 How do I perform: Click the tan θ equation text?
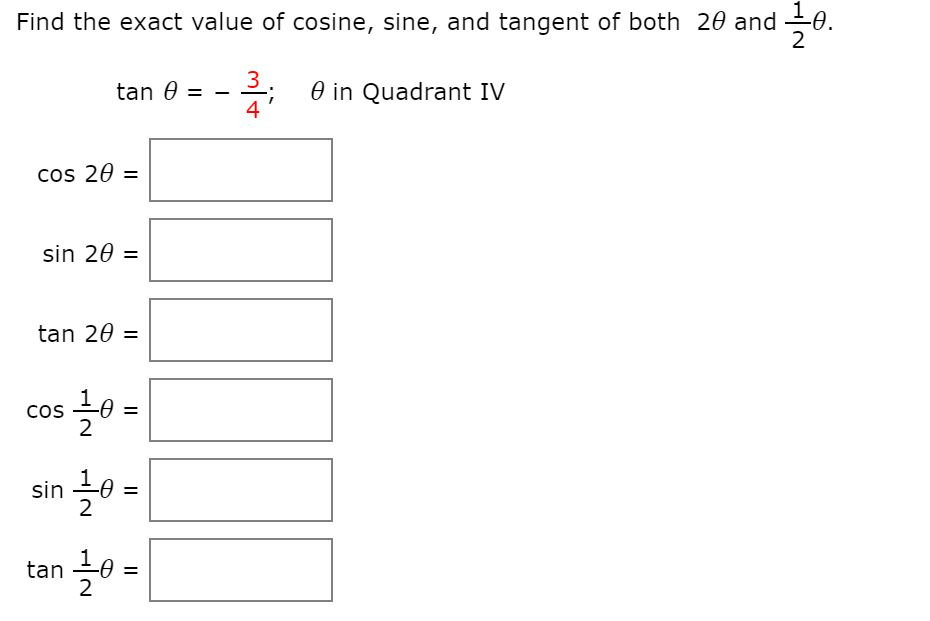(158, 92)
